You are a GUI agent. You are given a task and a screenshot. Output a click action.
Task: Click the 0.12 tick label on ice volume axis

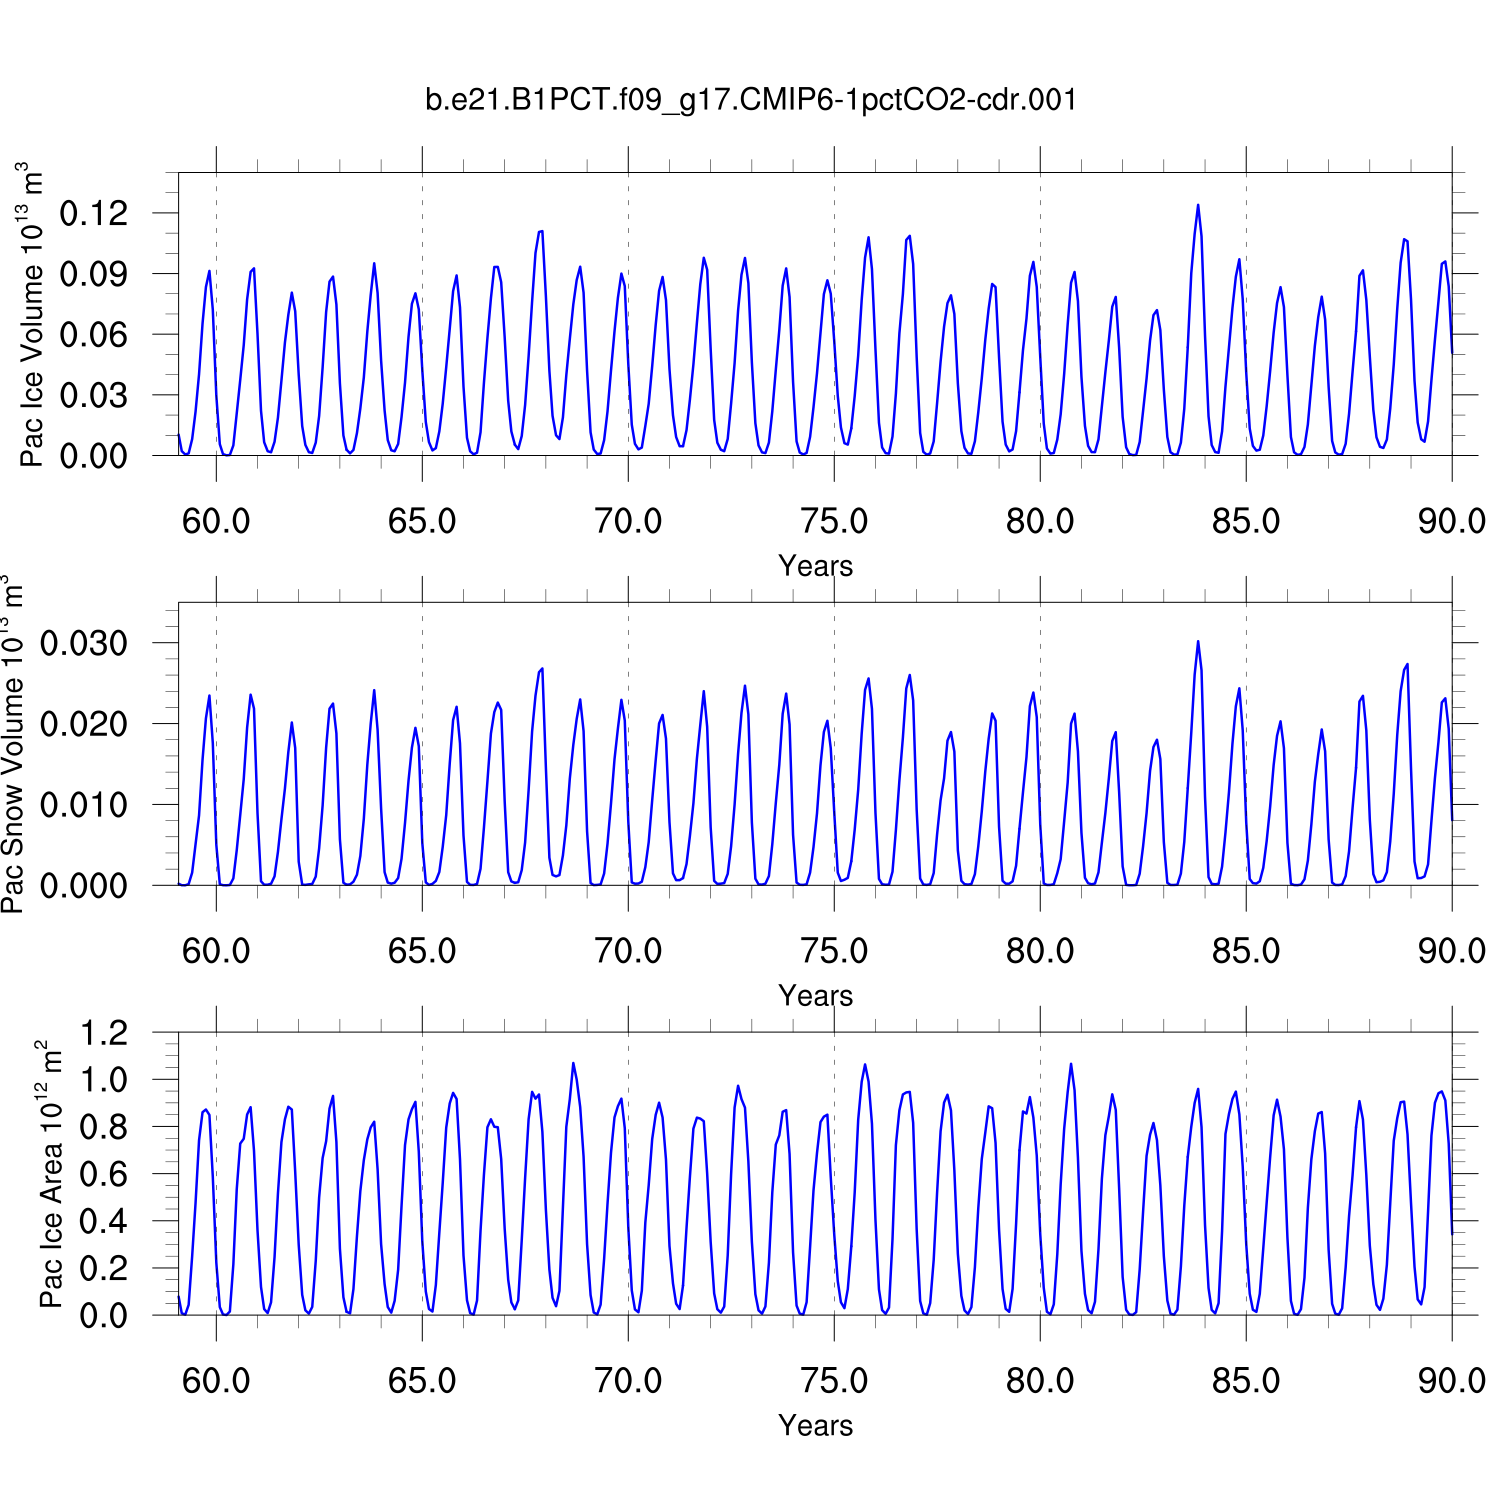tap(94, 213)
